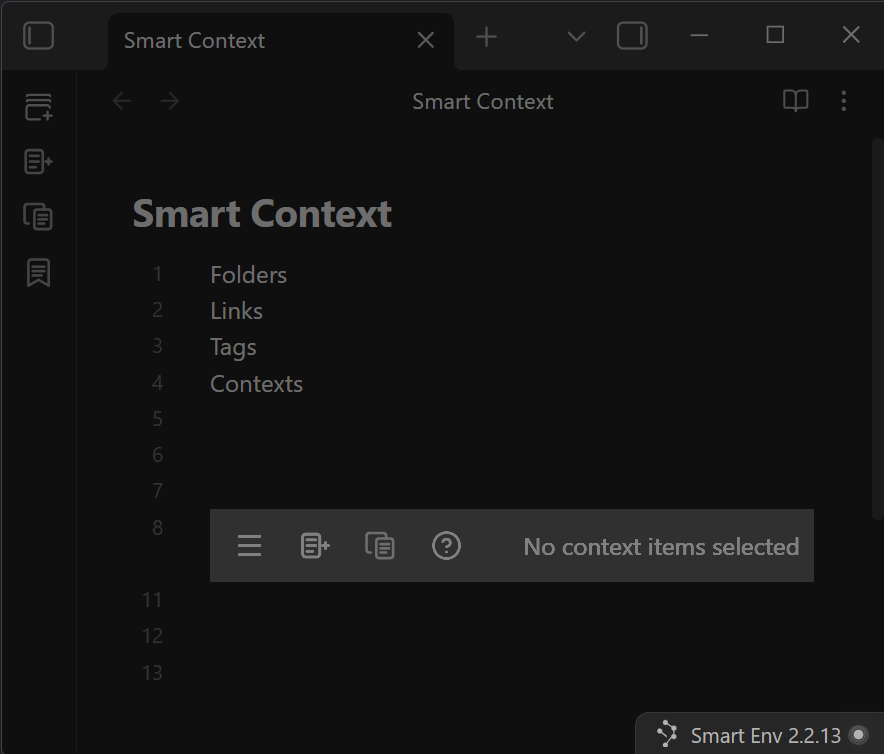884x754 pixels.
Task: Close the Smart Context tab
Action: [425, 40]
